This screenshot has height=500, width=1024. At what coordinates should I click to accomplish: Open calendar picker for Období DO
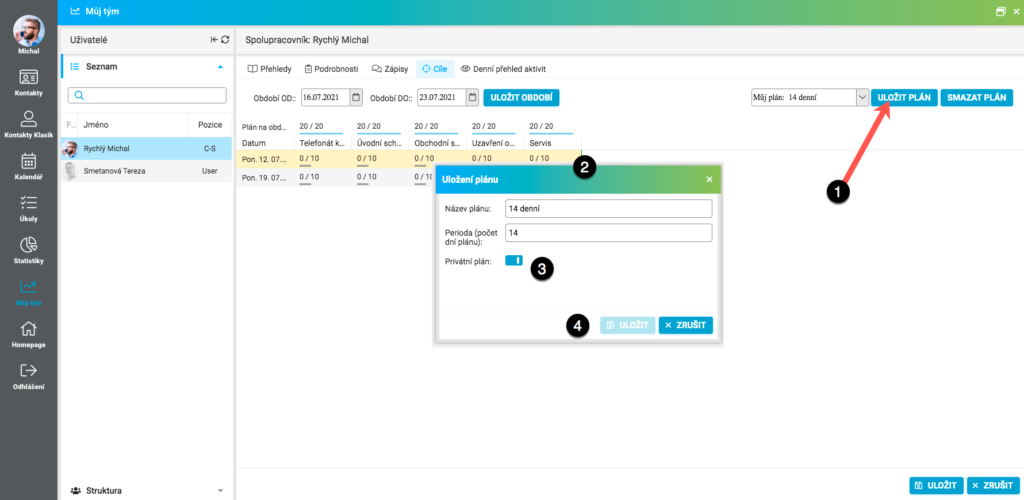click(472, 98)
